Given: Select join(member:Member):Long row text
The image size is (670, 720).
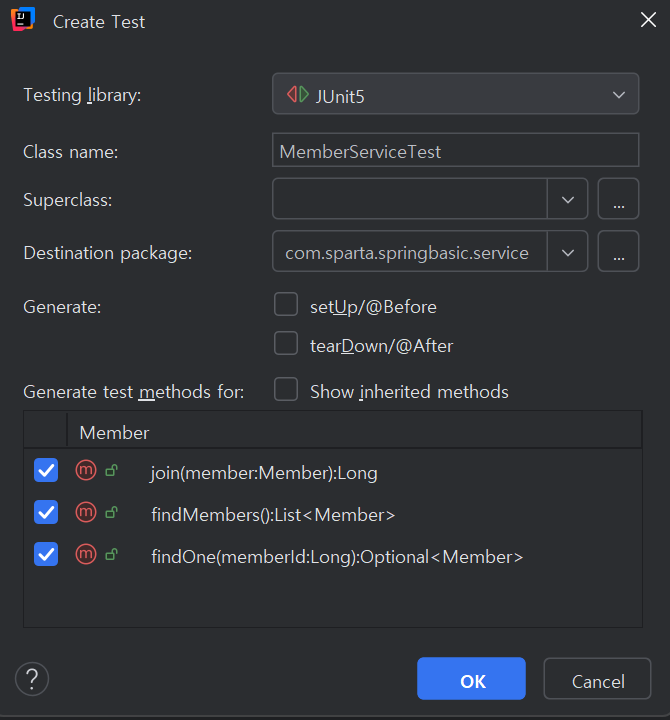Looking at the screenshot, I should (x=264, y=473).
